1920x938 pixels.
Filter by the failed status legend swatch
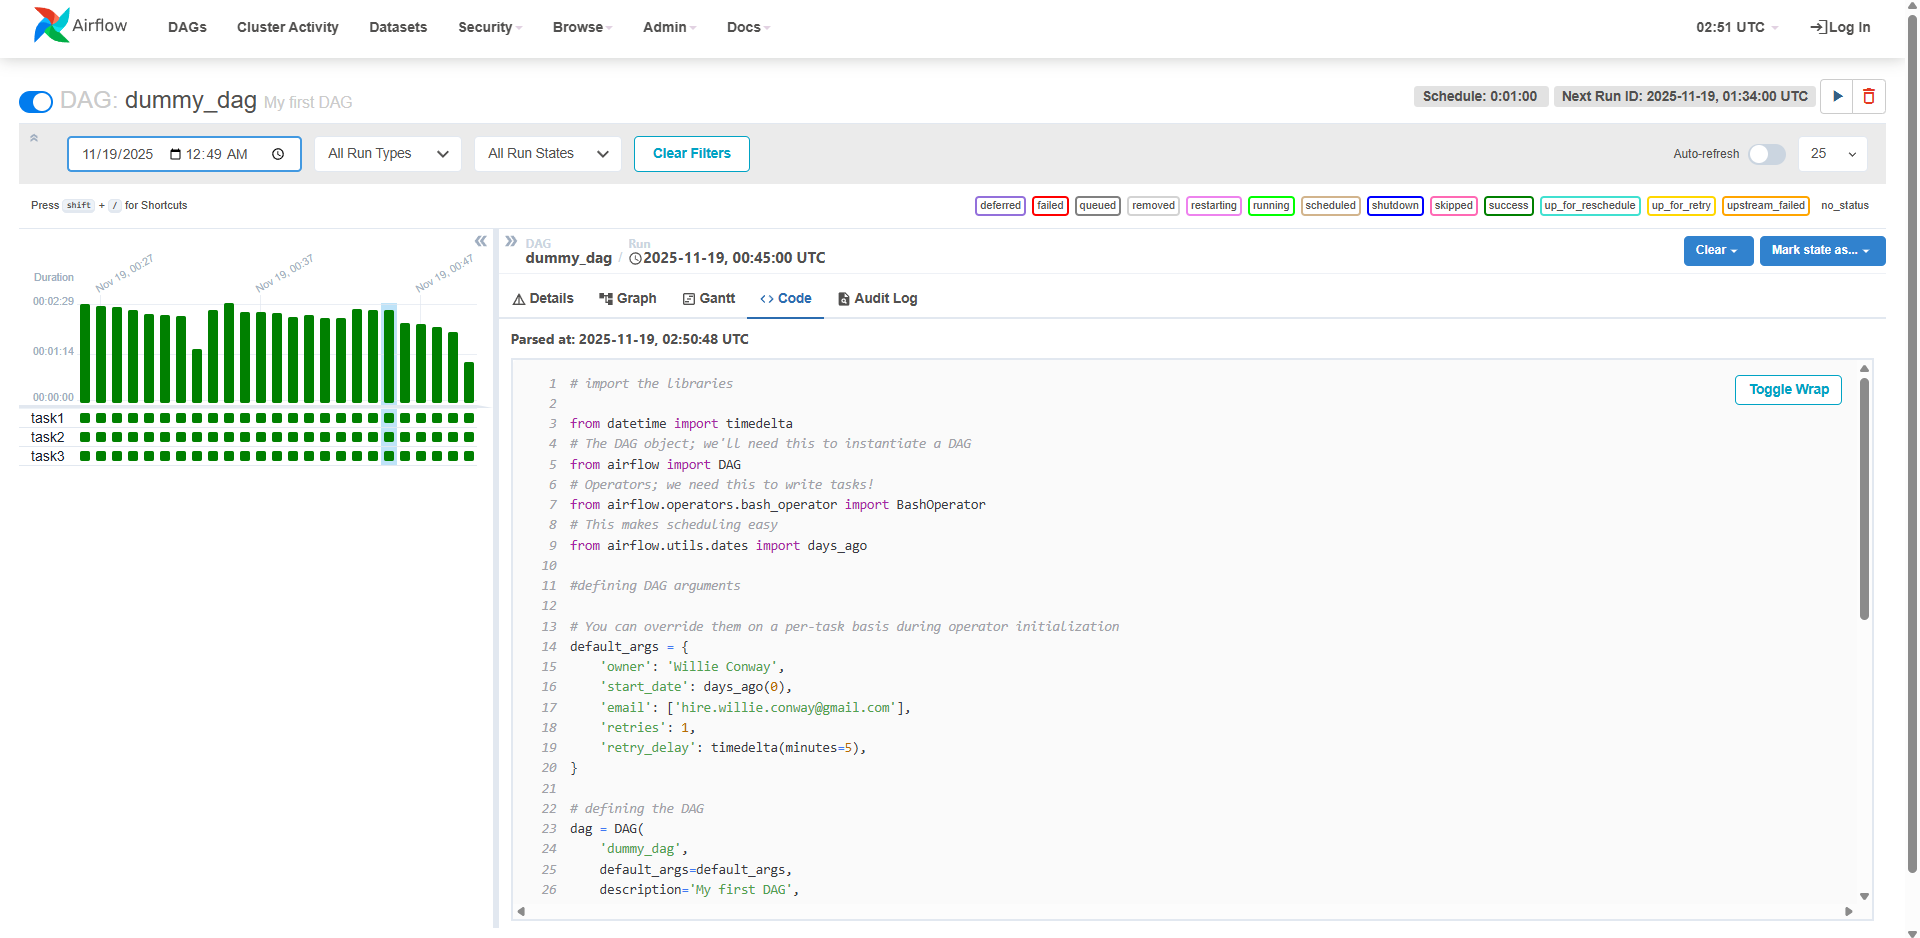click(x=1050, y=206)
